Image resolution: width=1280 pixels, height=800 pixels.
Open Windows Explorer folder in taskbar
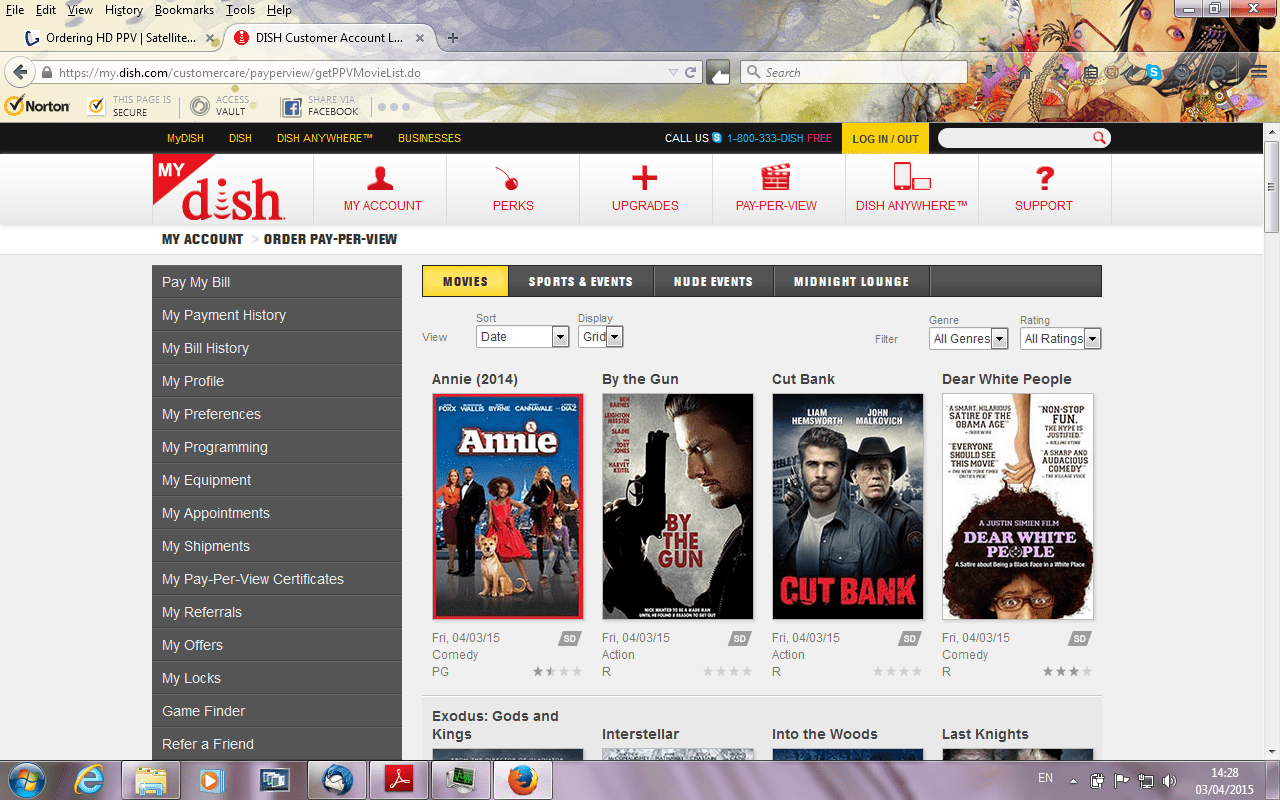(x=151, y=779)
